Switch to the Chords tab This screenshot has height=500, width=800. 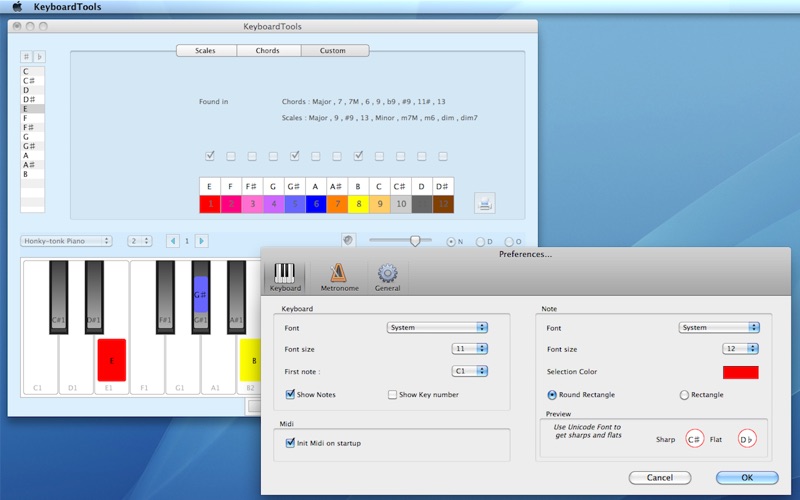pyautogui.click(x=268, y=51)
